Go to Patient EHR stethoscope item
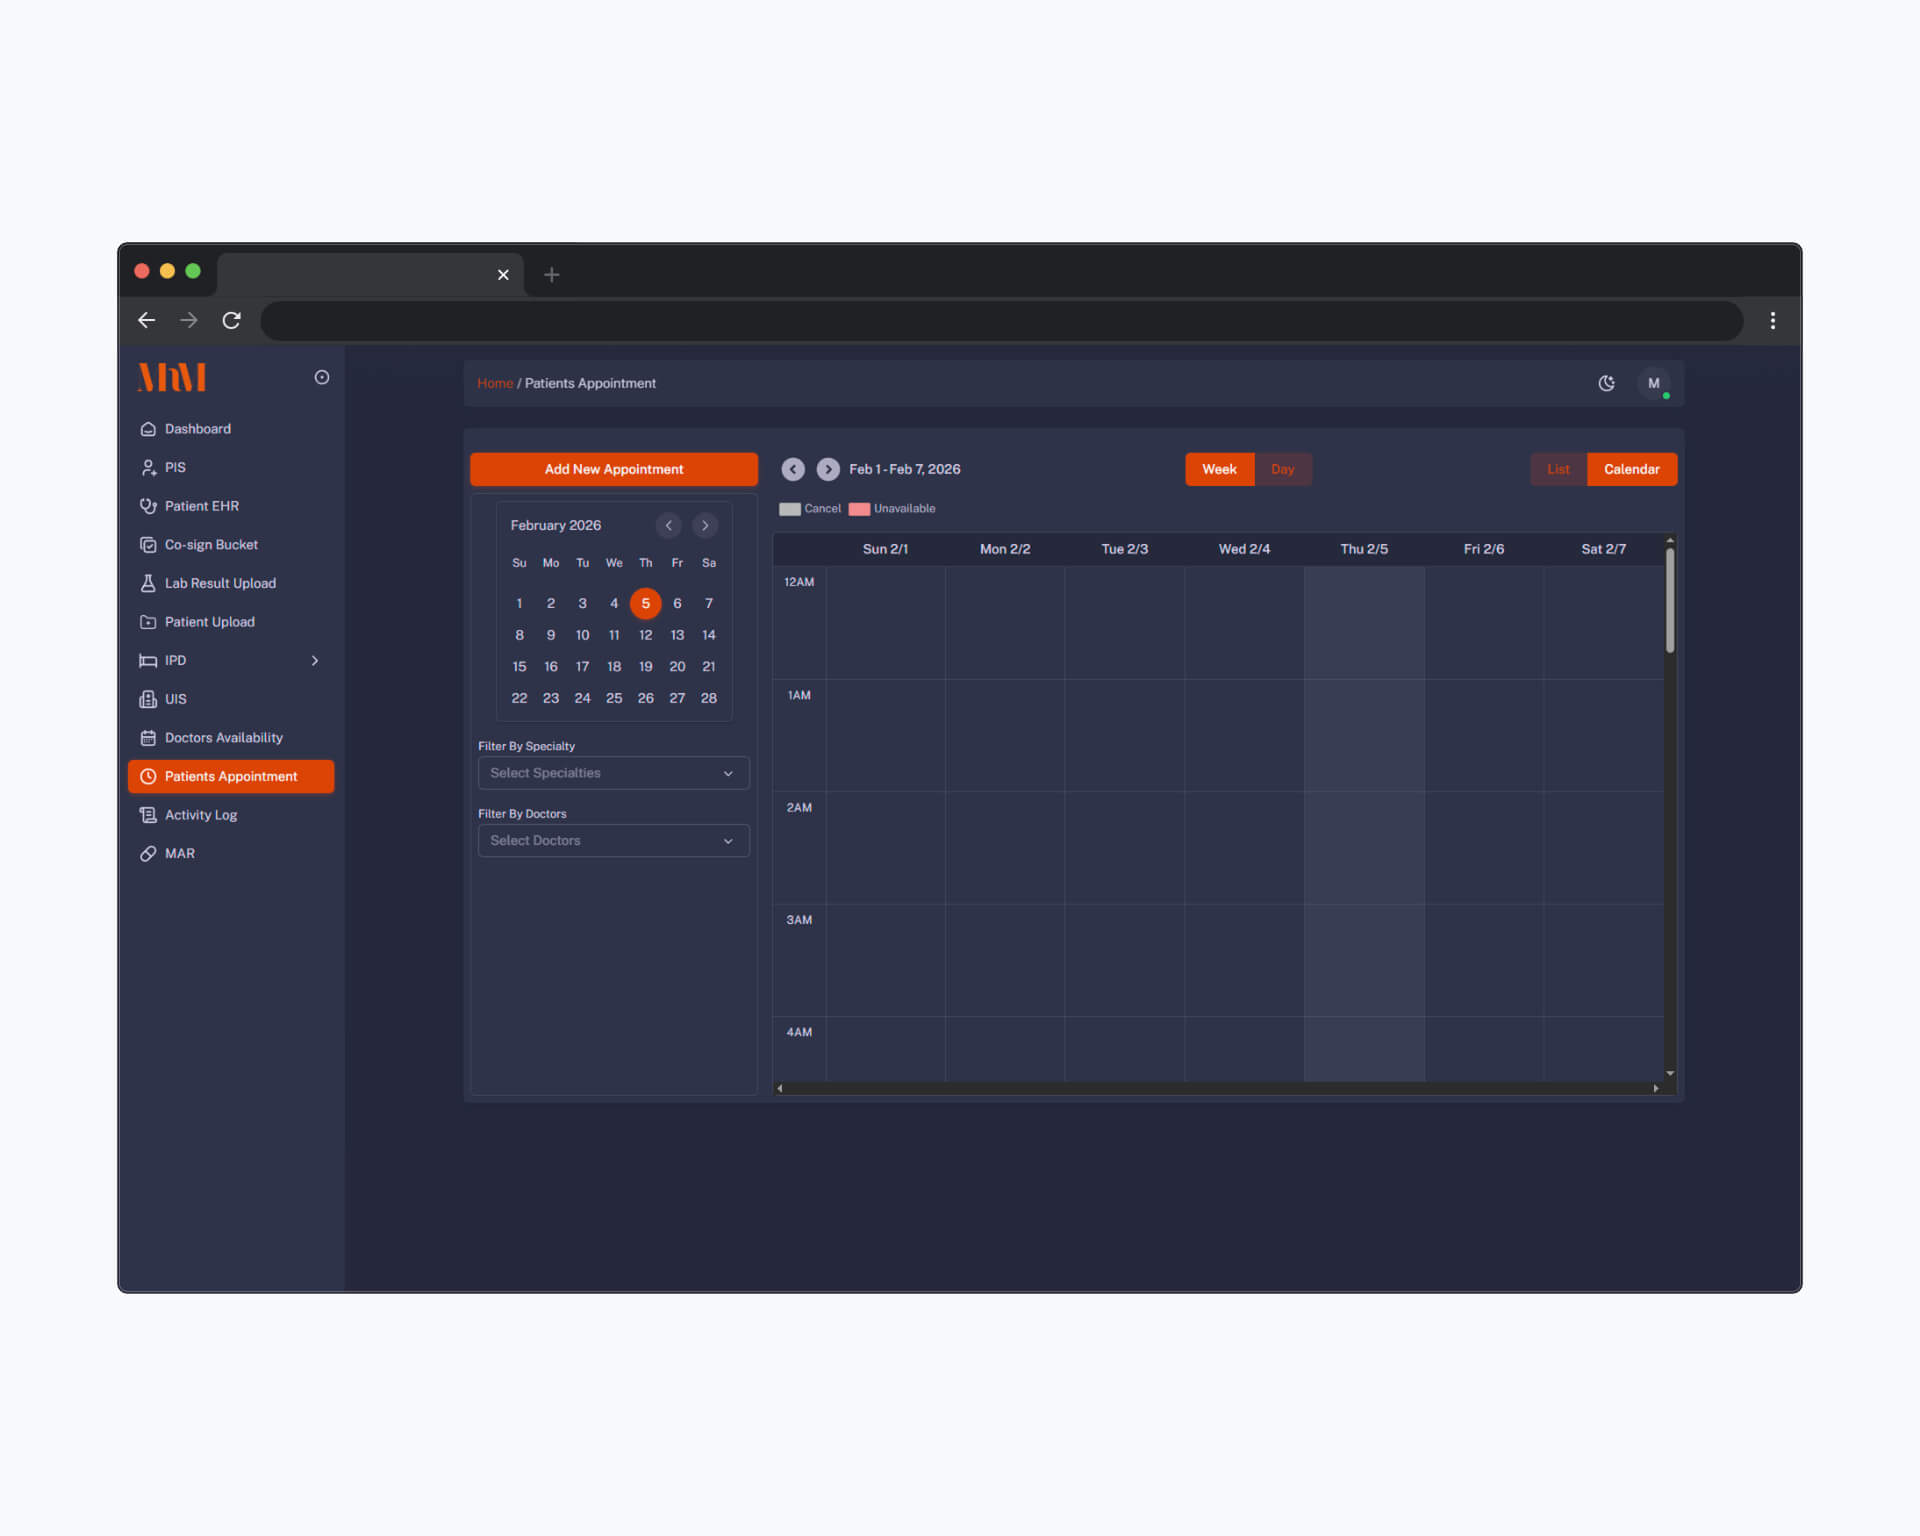Image resolution: width=1920 pixels, height=1536 pixels. coord(201,506)
